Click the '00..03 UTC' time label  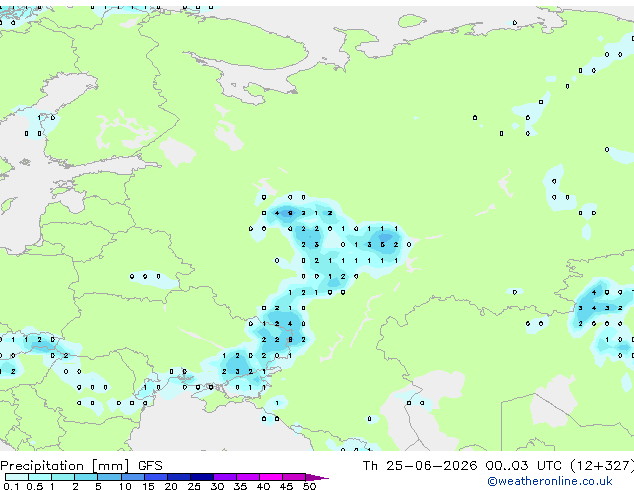(523, 466)
